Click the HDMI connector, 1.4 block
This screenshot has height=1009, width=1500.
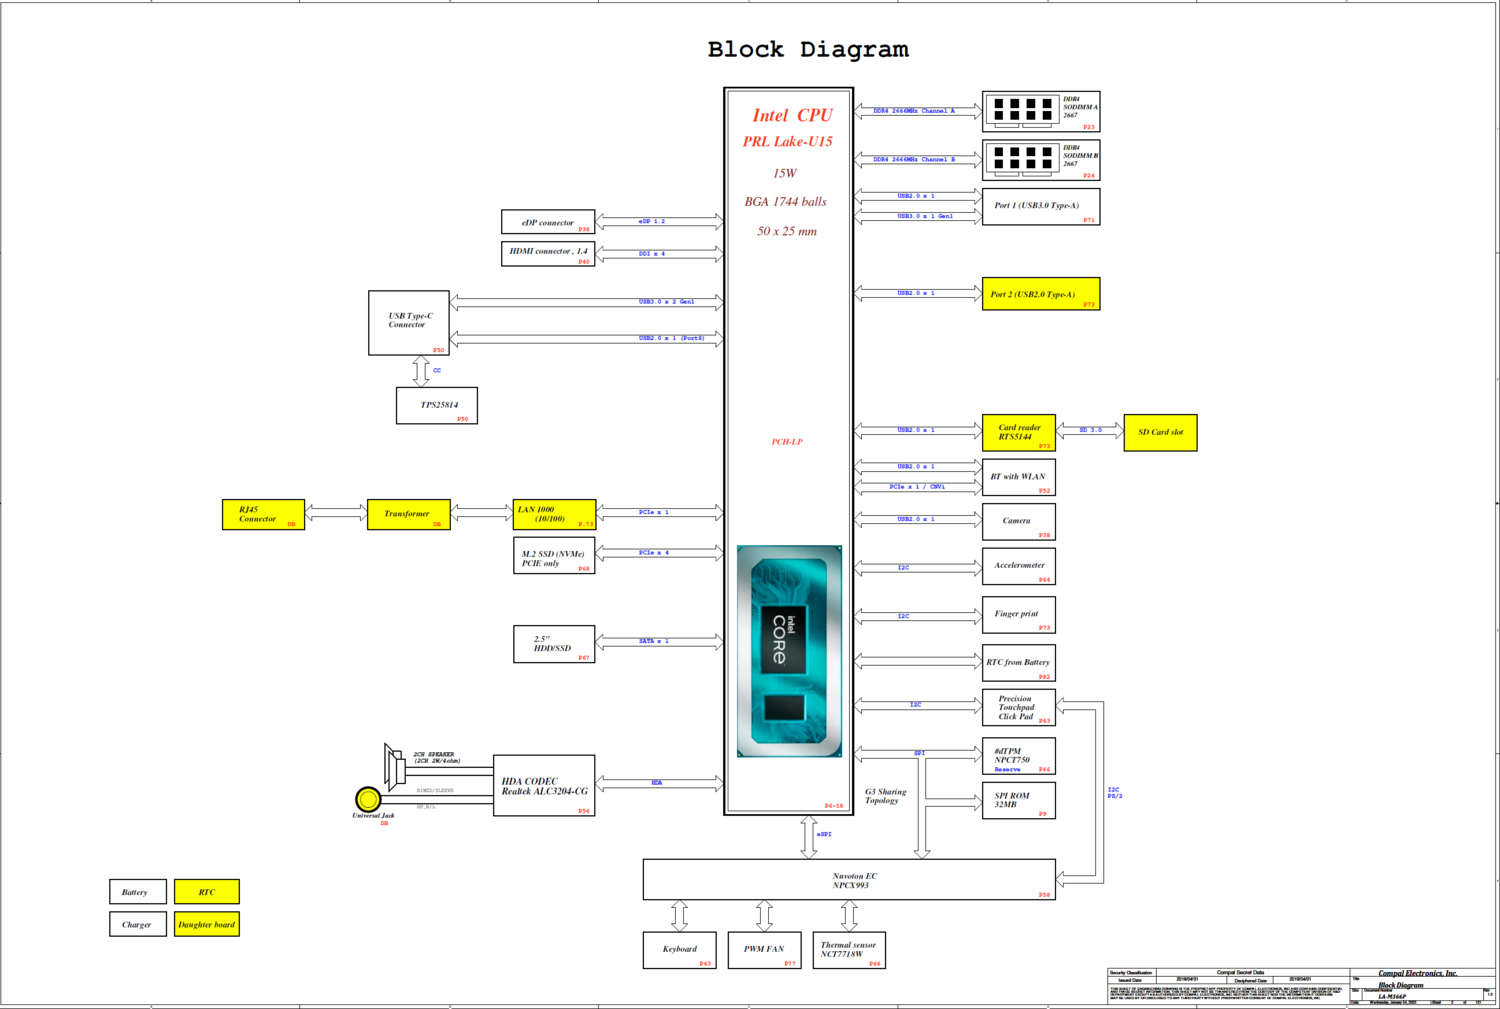tap(548, 254)
